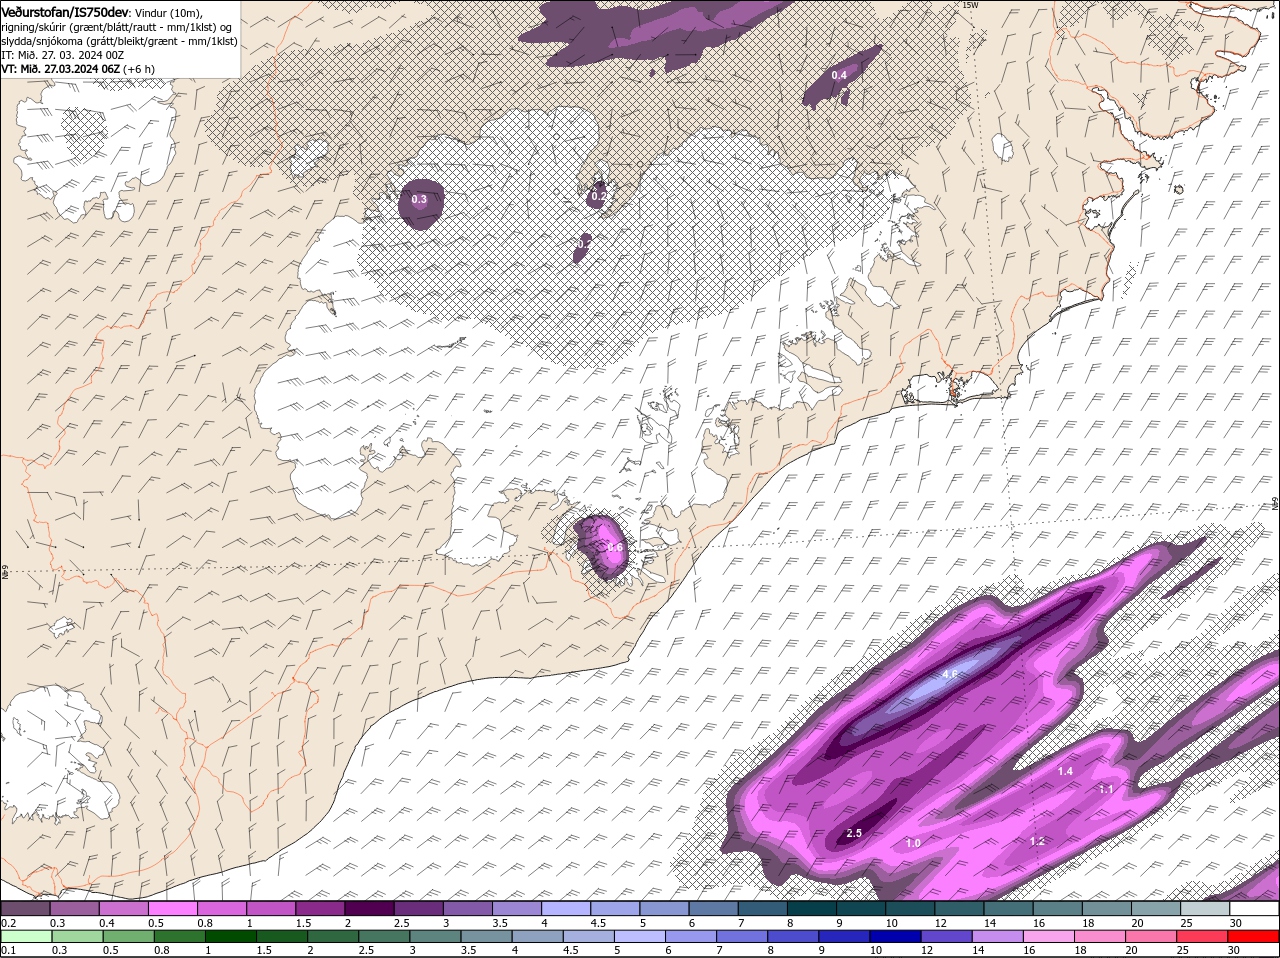This screenshot has width=1280, height=958.
Task: Pick lower legend swatch starting at 0.1
Action: coord(26,936)
